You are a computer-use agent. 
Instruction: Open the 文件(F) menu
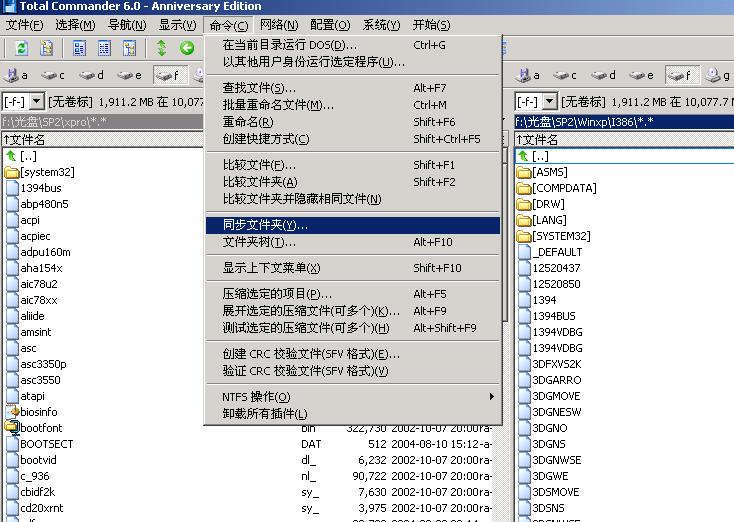pos(24,25)
